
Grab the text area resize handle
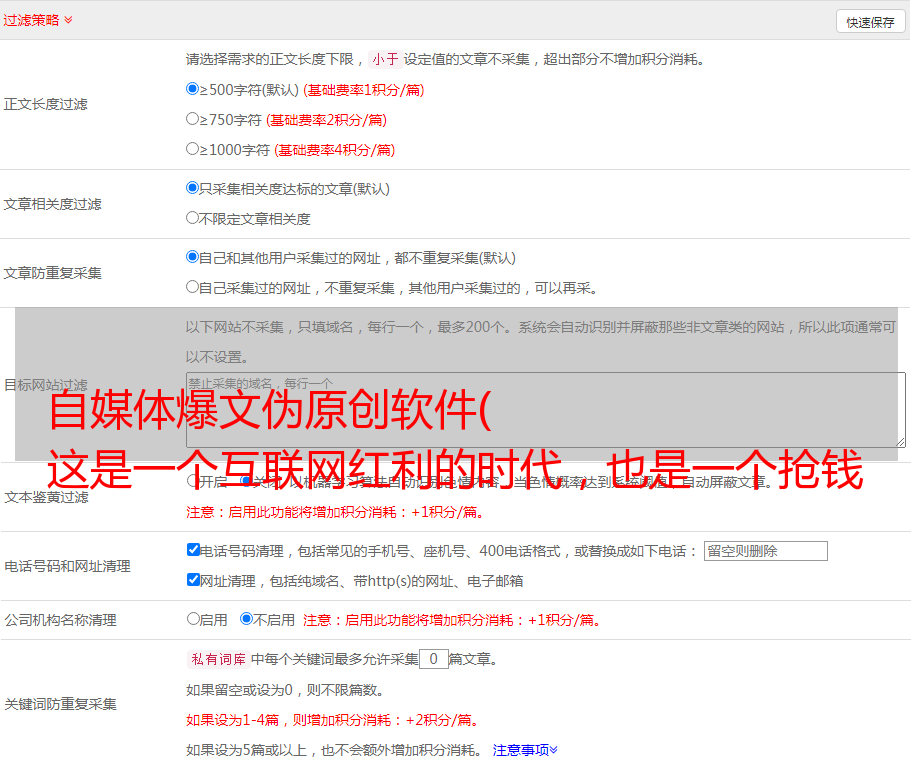(900, 441)
